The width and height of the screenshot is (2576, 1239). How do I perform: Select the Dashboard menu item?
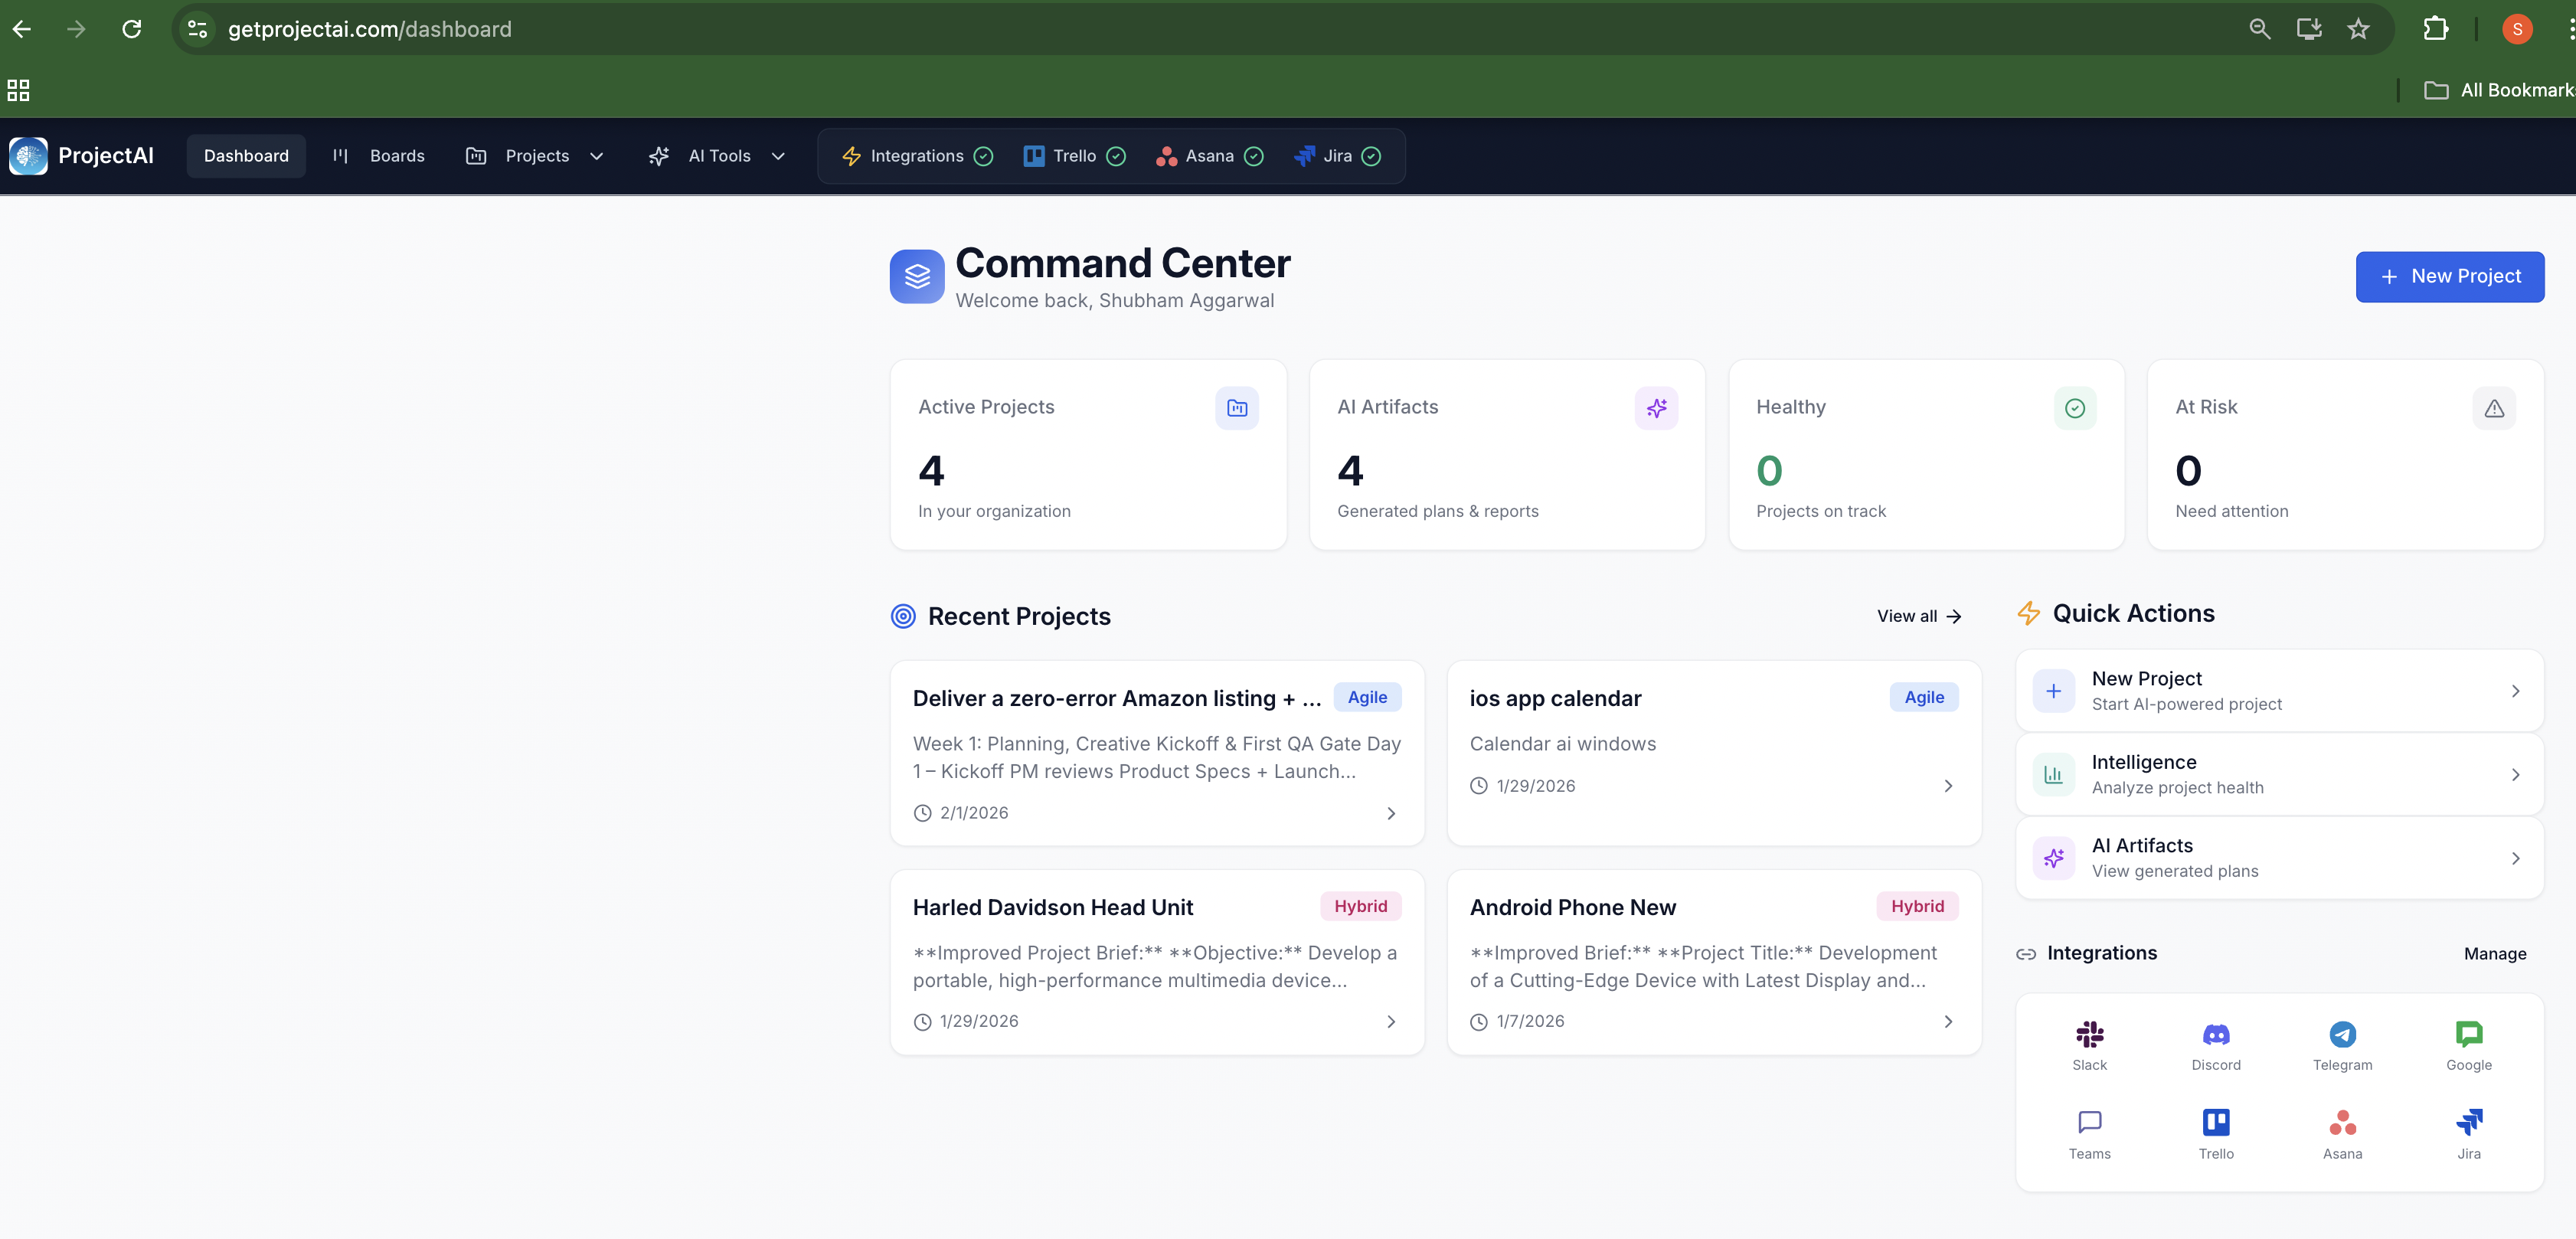[246, 156]
